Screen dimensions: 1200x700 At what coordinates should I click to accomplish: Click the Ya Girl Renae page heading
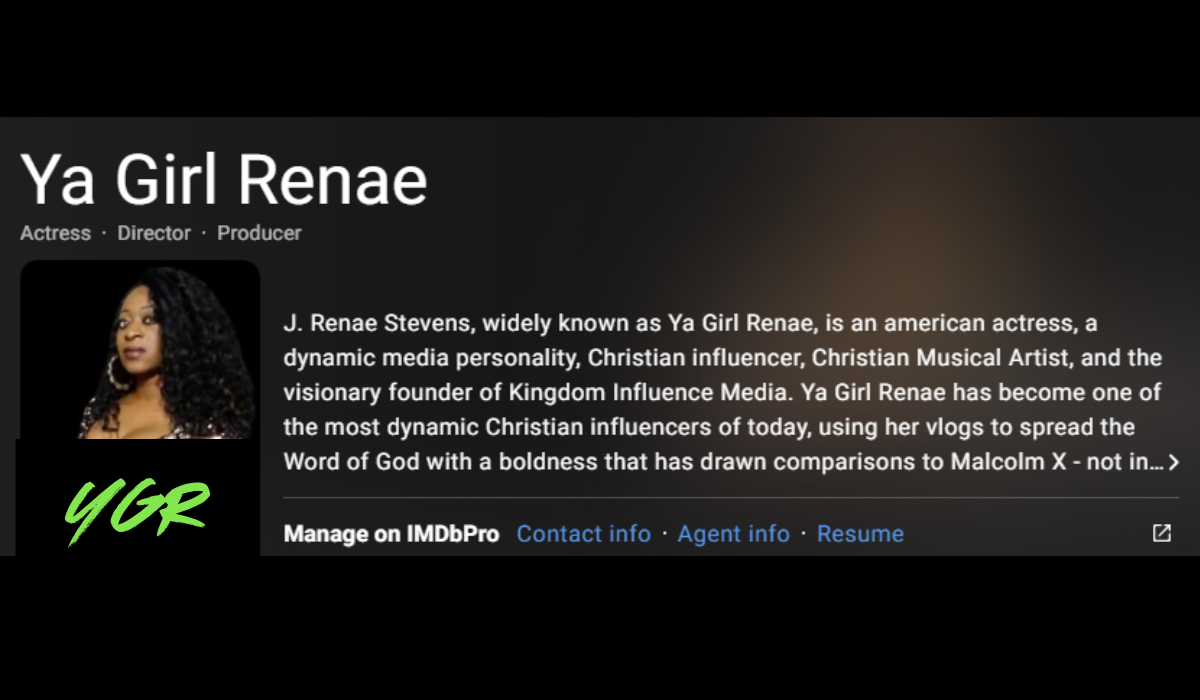223,180
